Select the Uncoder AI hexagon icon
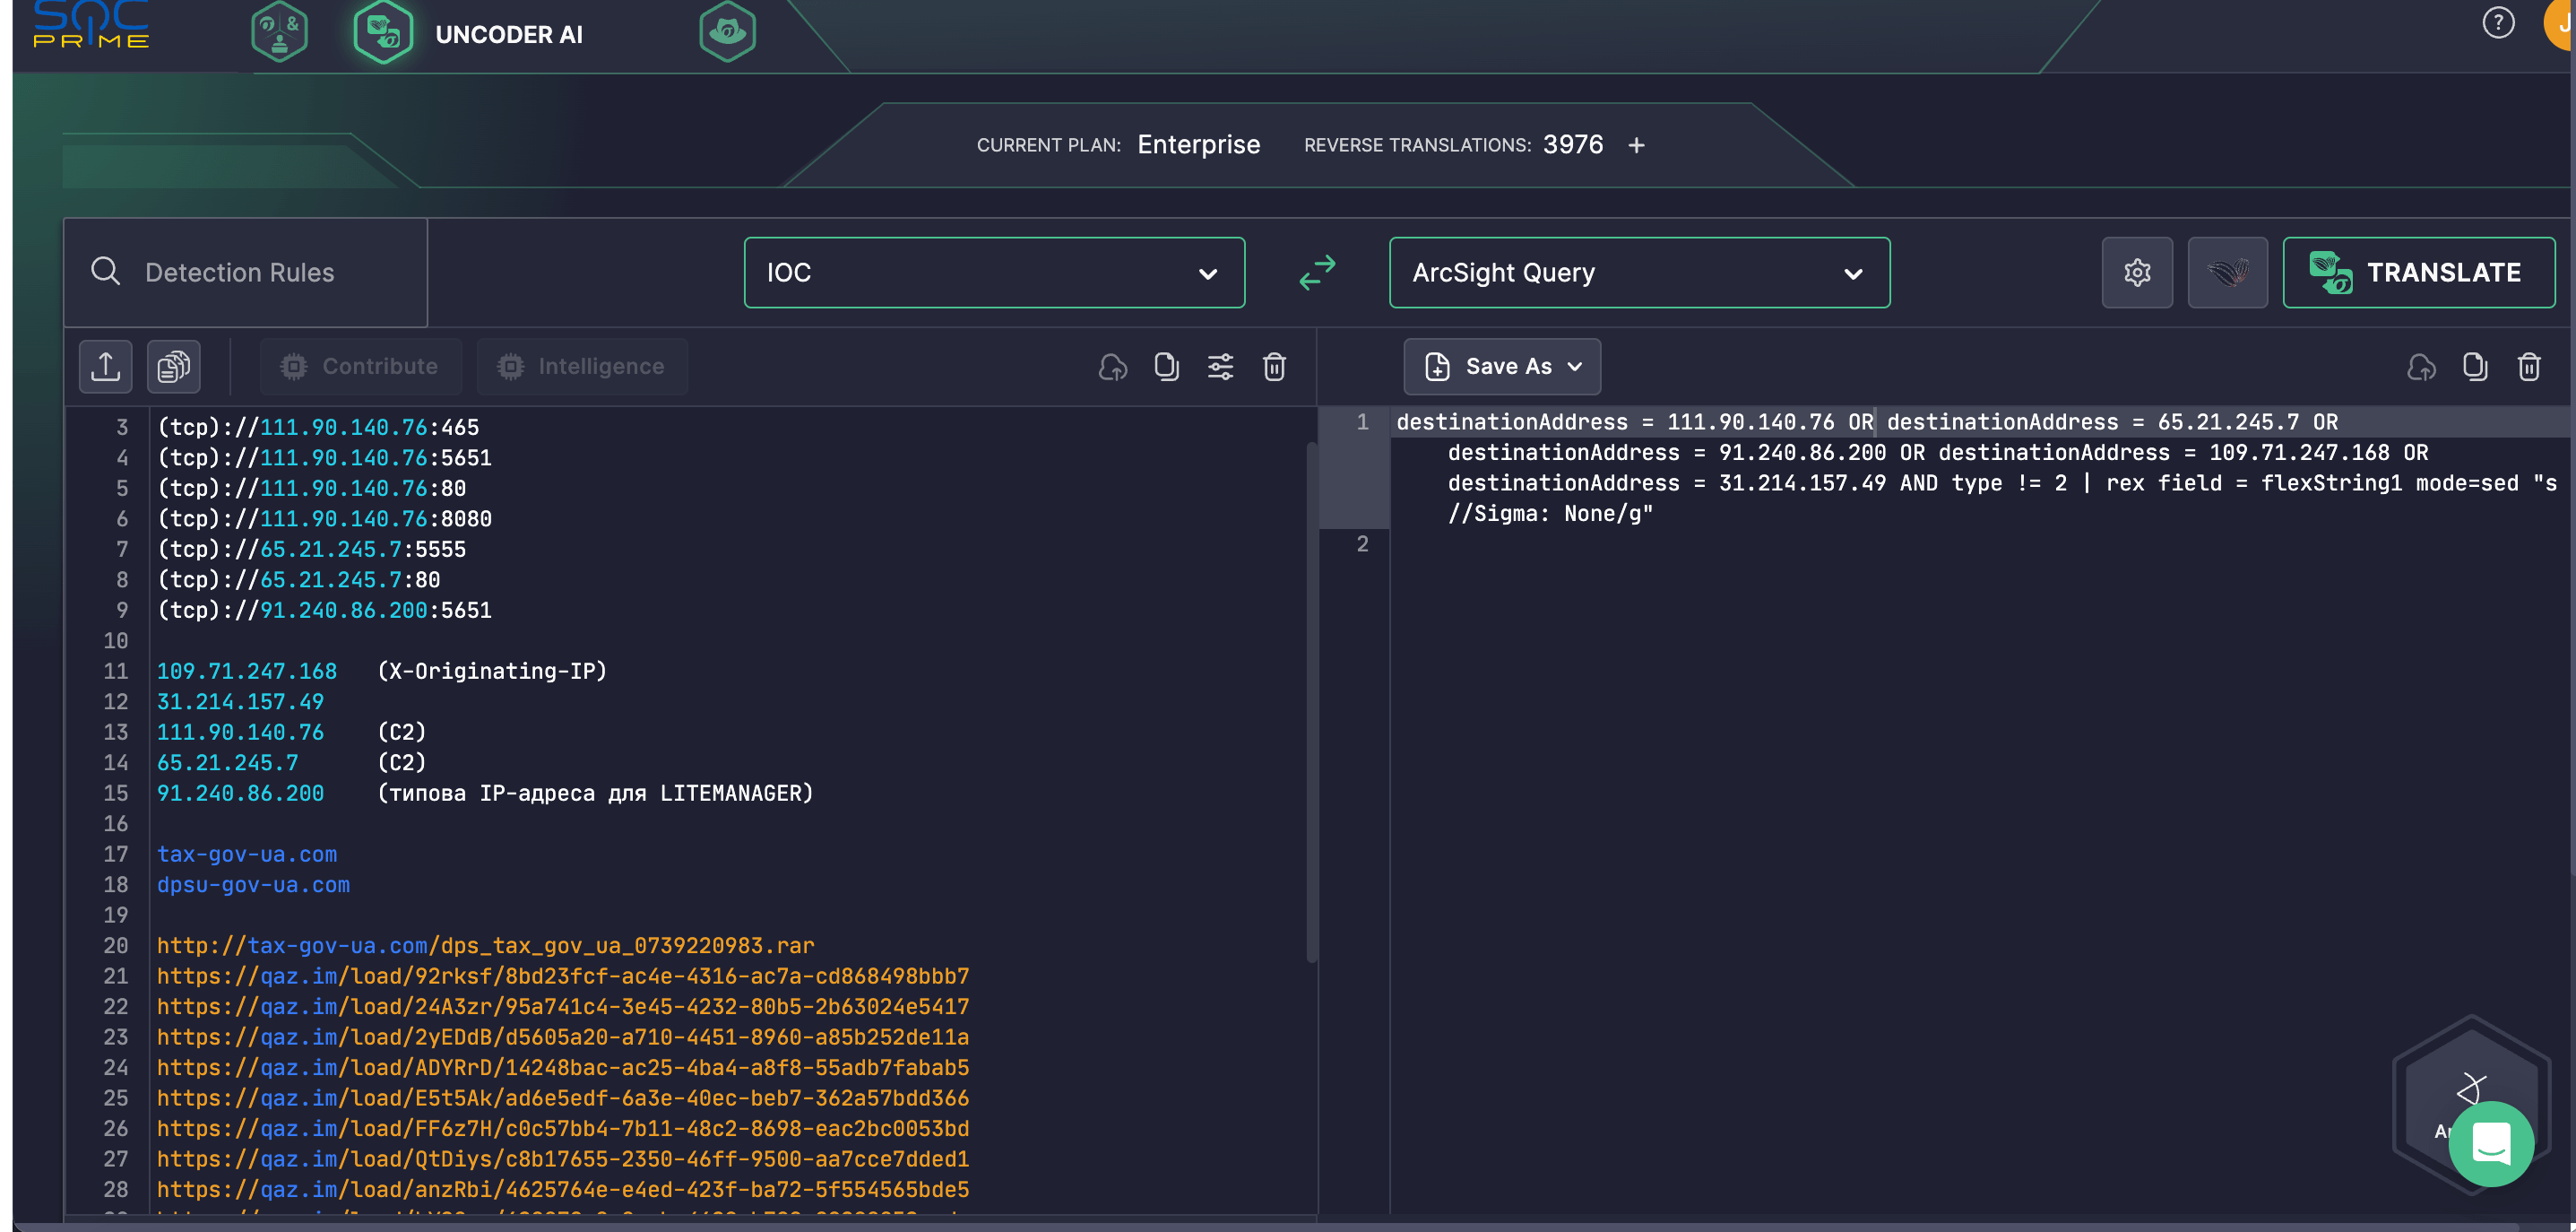Viewport: 2576px width, 1232px height. (x=383, y=32)
